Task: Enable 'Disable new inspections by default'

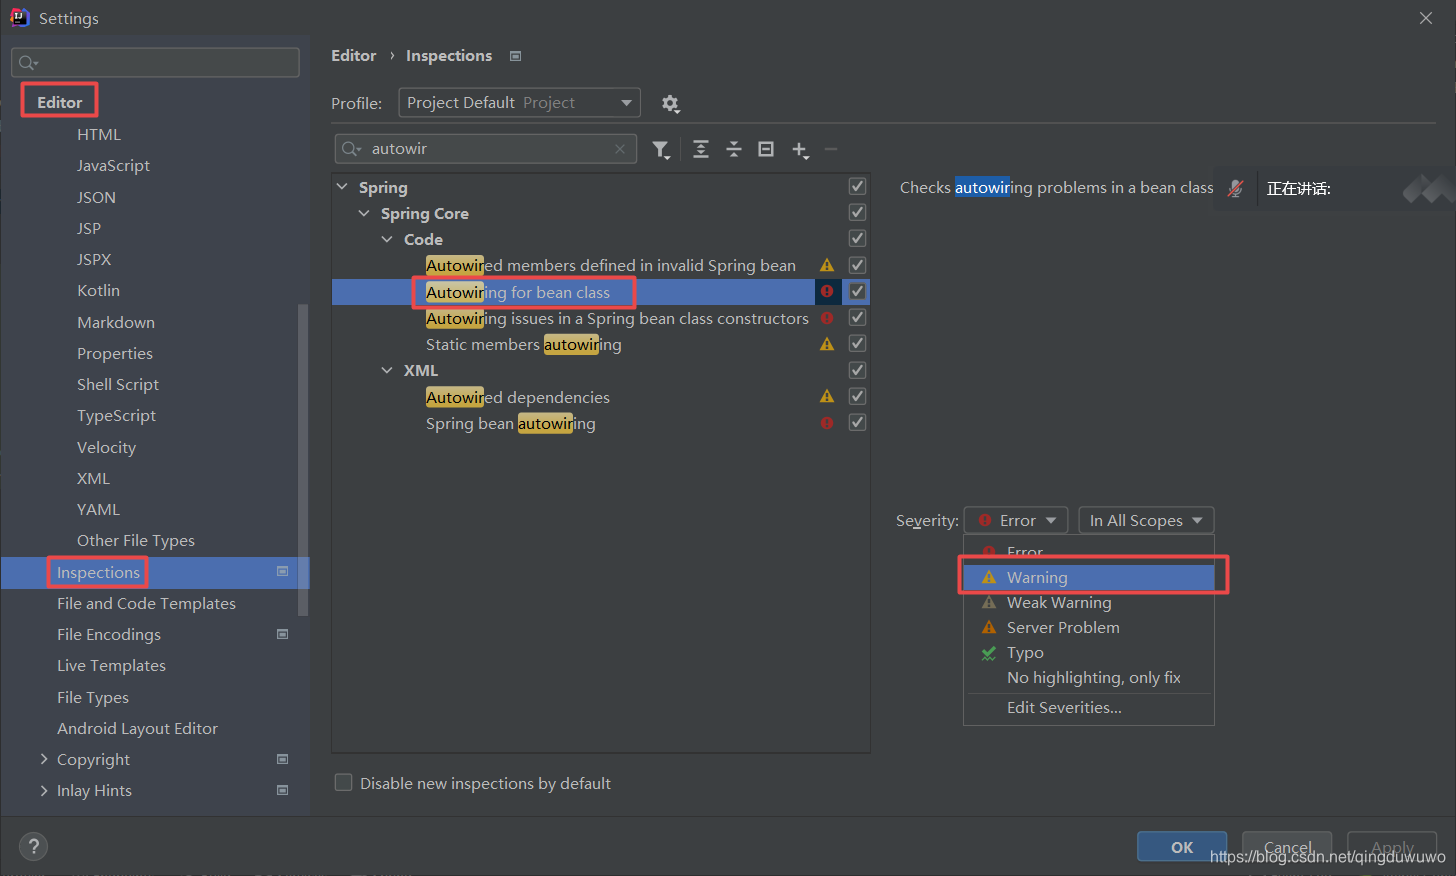Action: tap(343, 783)
